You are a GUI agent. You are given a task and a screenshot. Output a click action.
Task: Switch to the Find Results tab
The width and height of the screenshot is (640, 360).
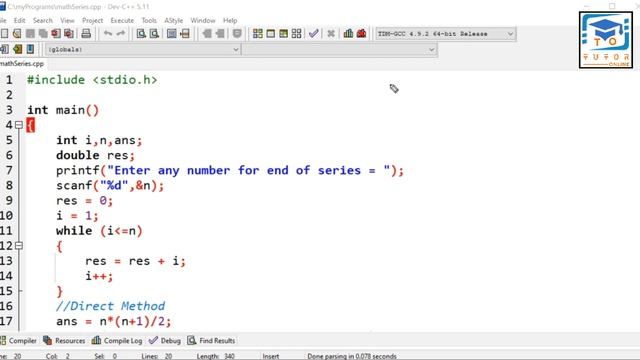pos(211,340)
